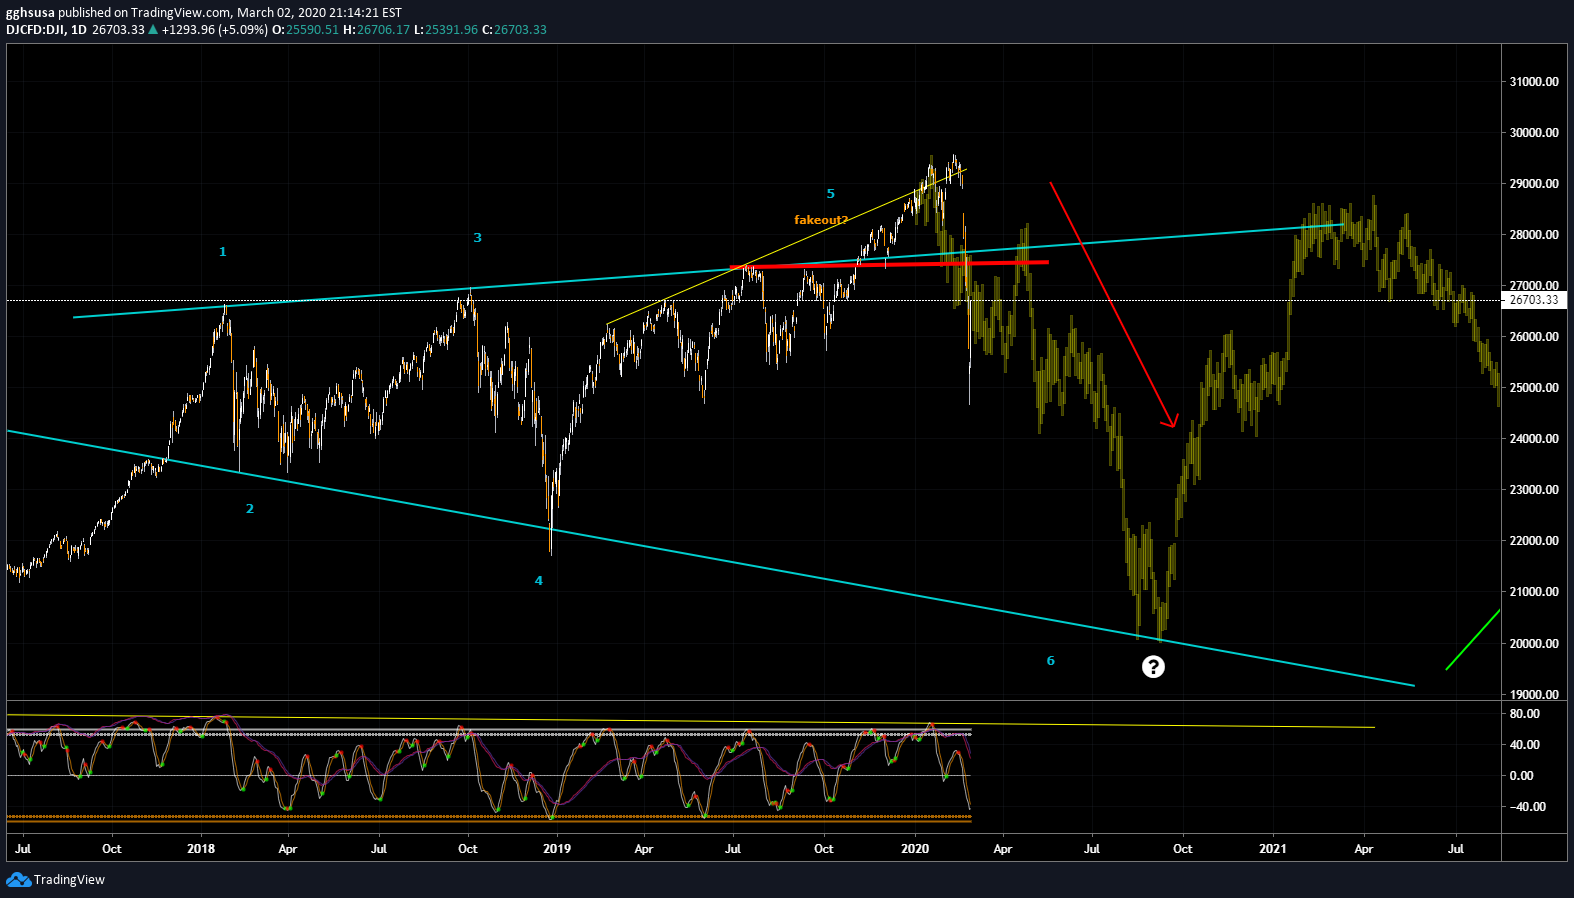Click the 22000.00 price axis label
The image size is (1574, 898).
pos(1534,541)
